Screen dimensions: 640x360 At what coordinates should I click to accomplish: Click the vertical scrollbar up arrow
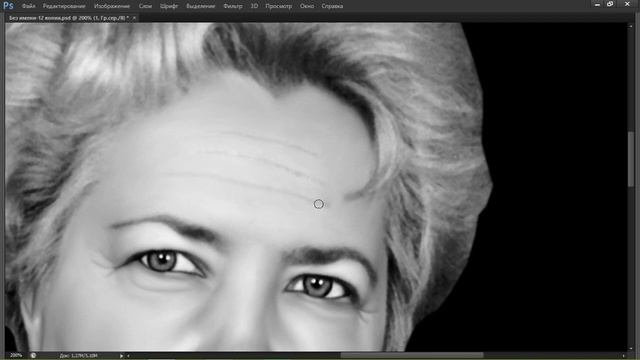[631, 26]
